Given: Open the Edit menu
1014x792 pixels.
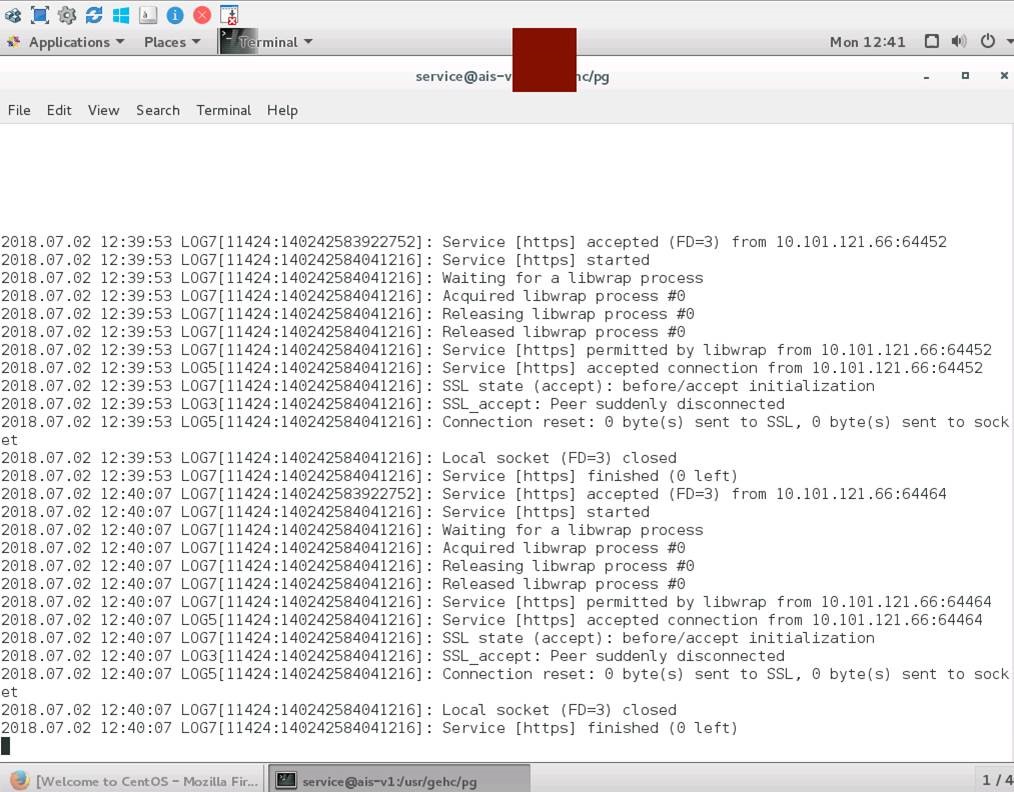Looking at the screenshot, I should pyautogui.click(x=59, y=110).
